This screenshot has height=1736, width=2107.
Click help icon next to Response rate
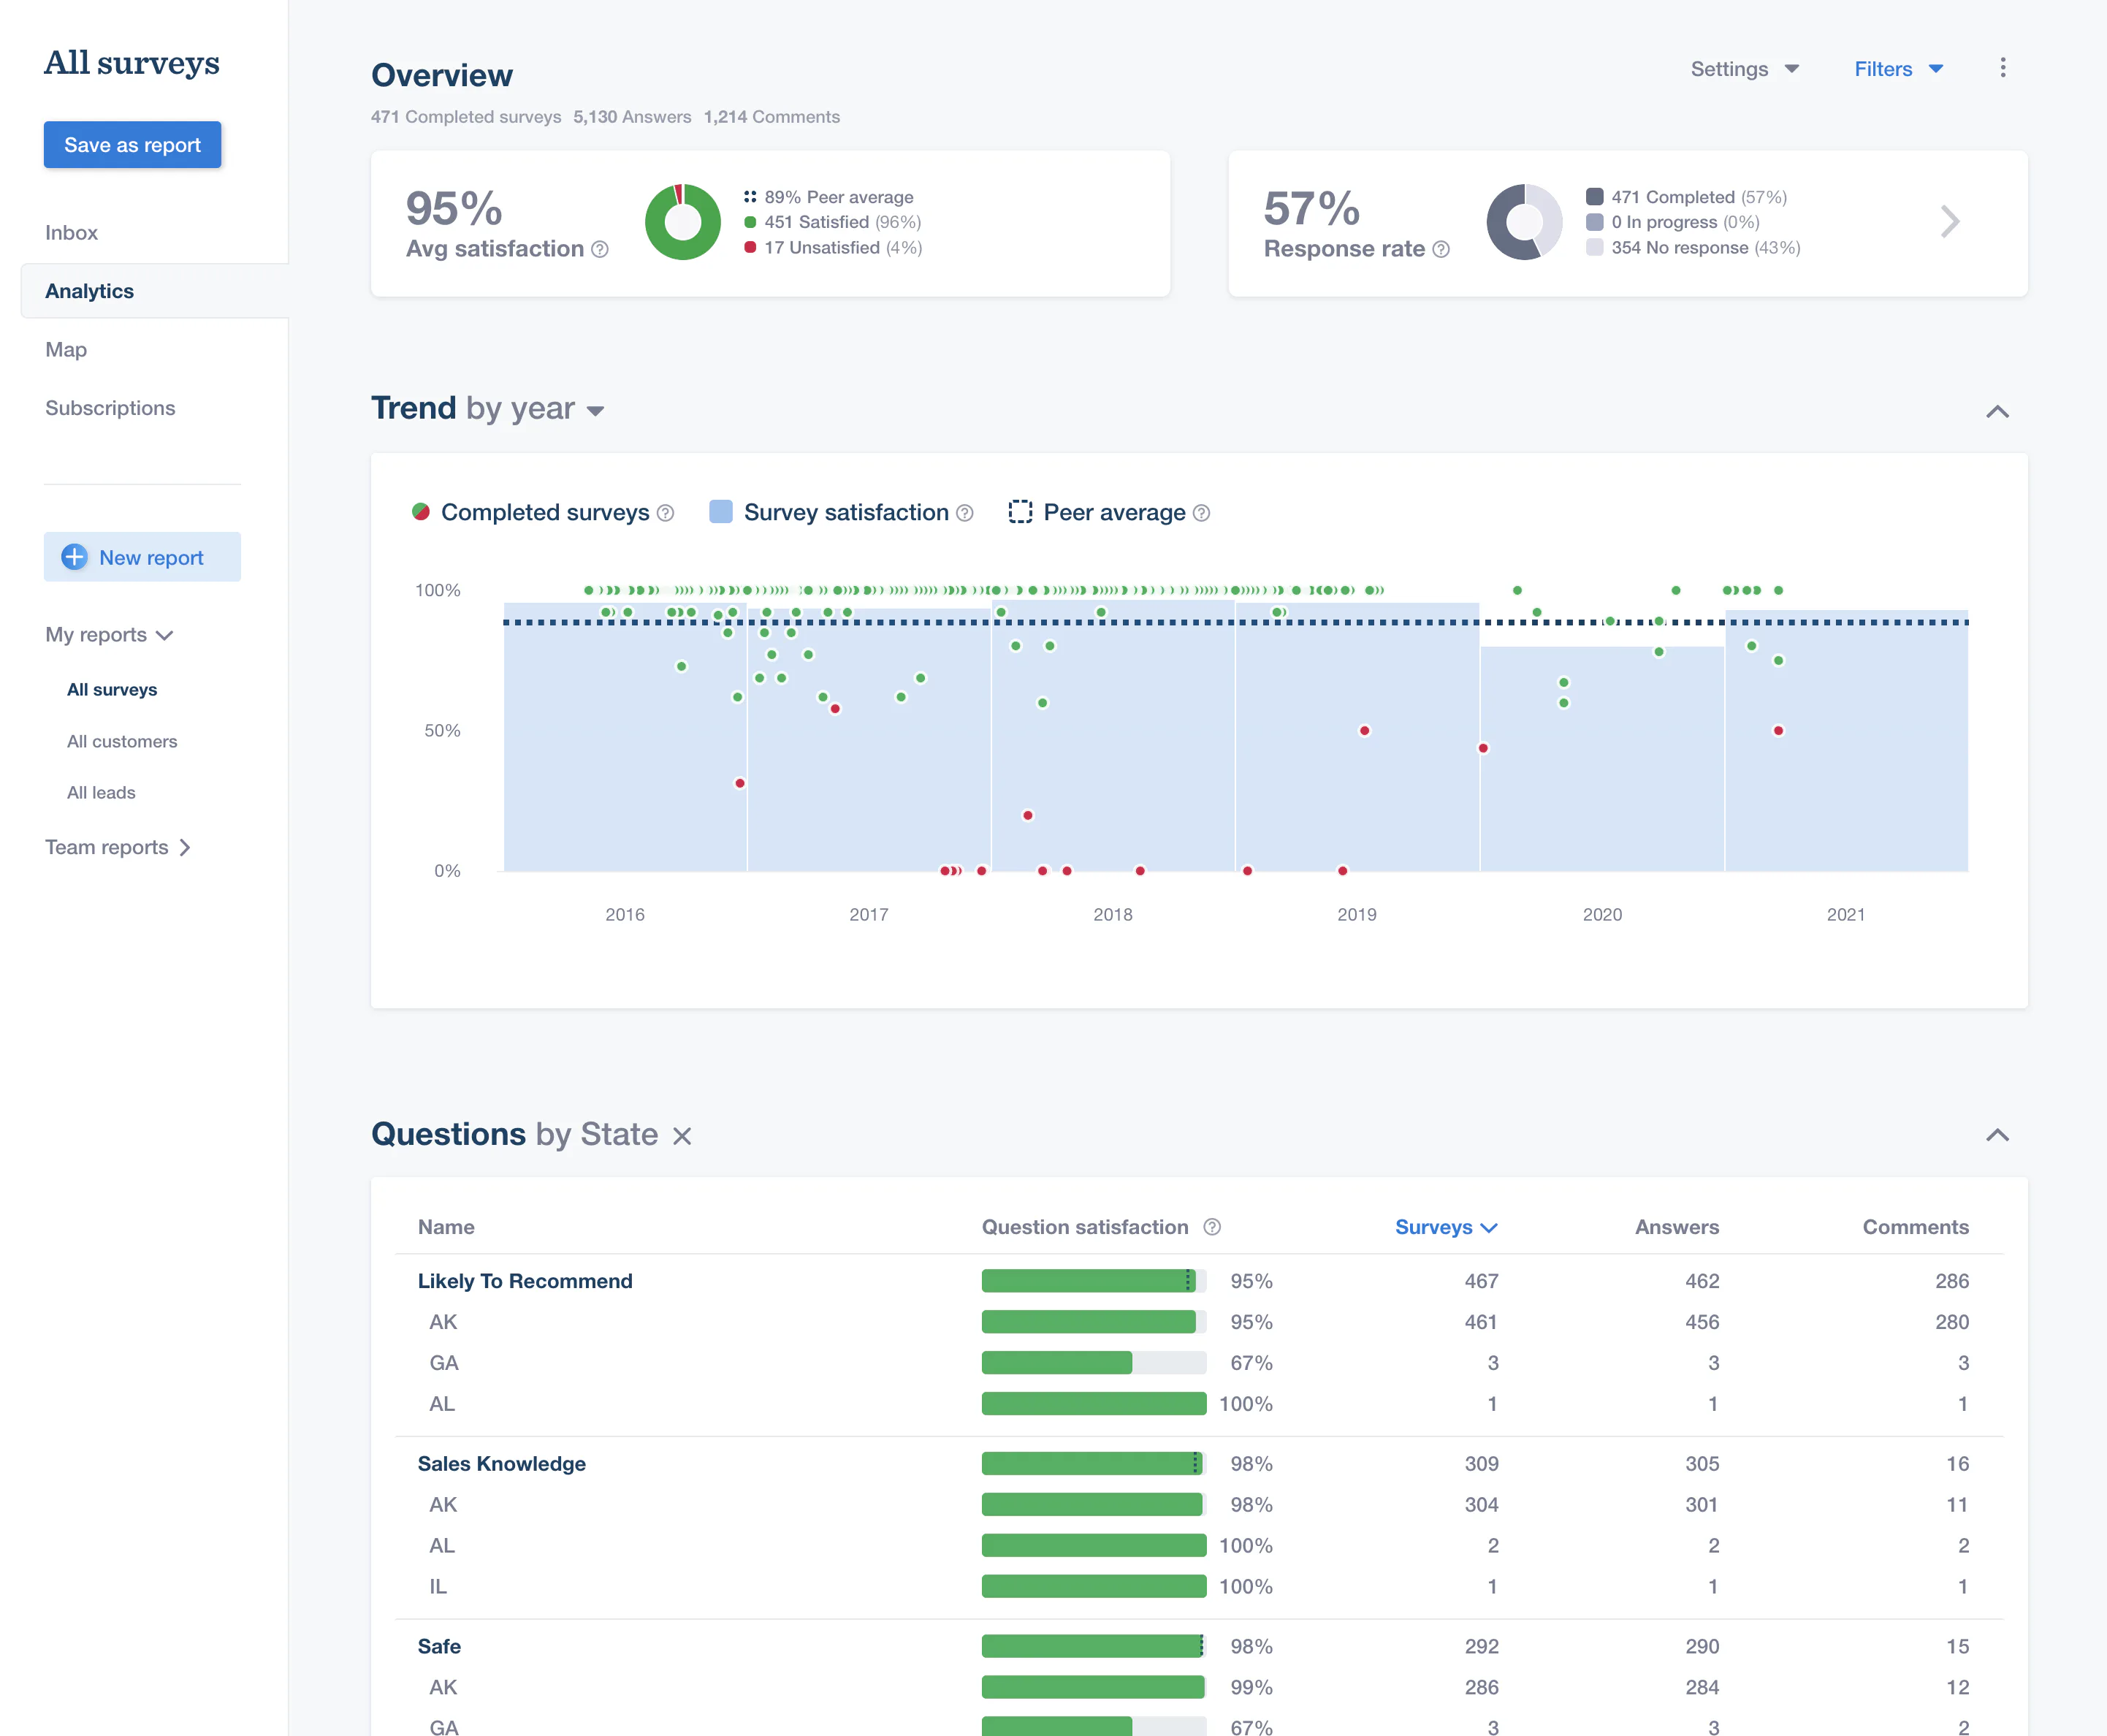pos(1441,249)
